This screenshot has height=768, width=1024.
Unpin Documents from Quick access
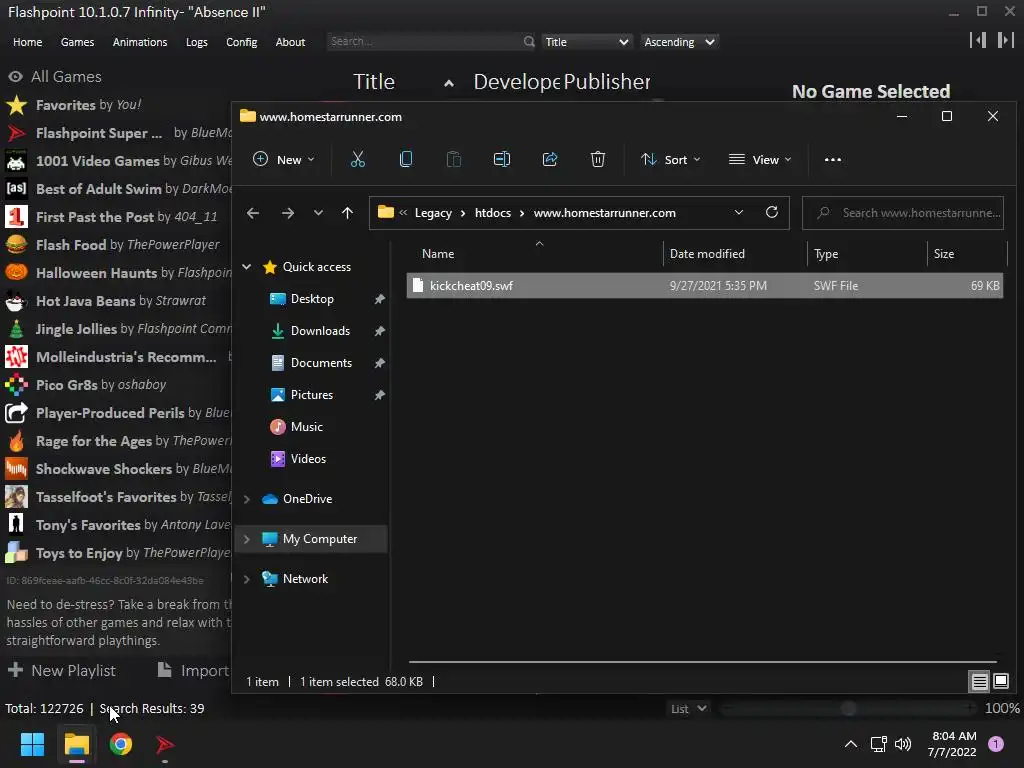tap(379, 363)
